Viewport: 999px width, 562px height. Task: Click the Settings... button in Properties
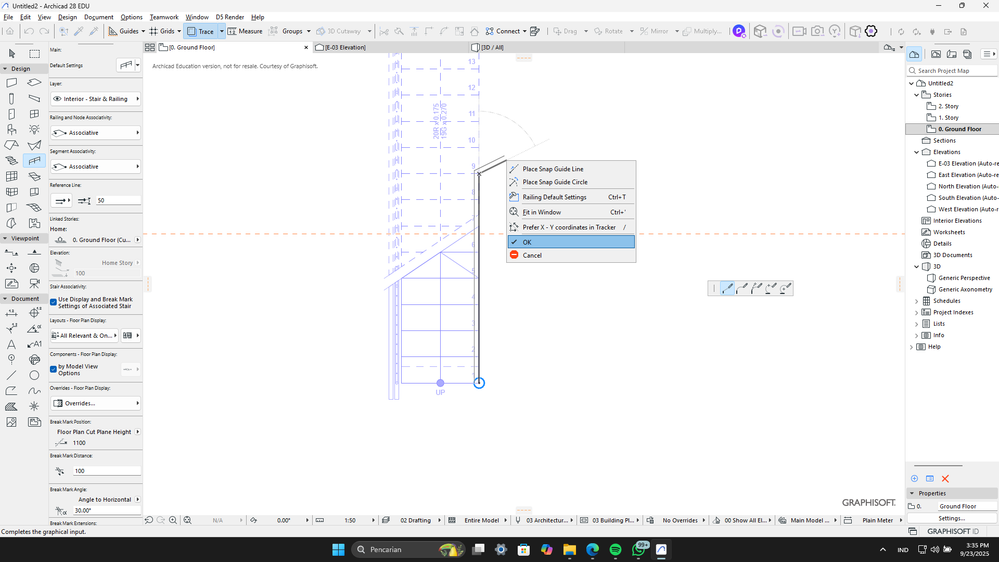952,518
